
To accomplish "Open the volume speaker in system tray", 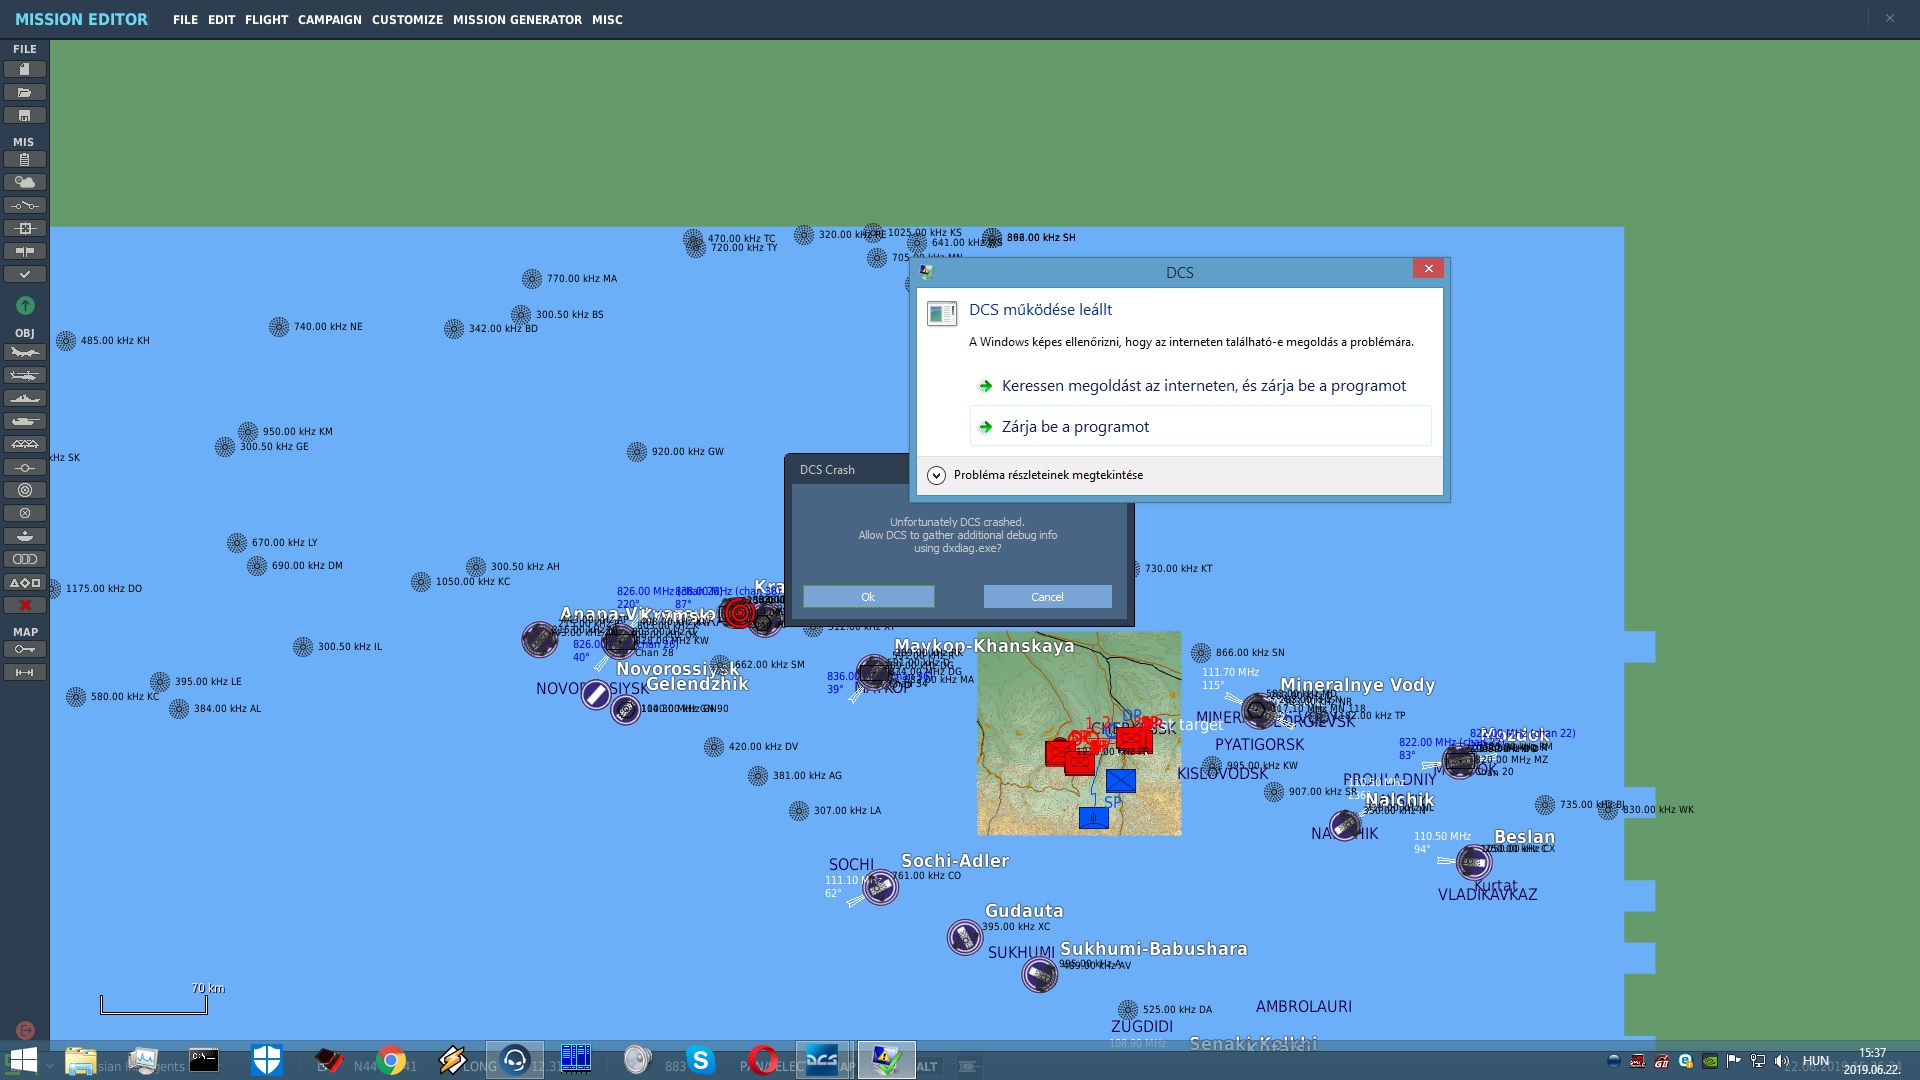I will pyautogui.click(x=1781, y=1061).
